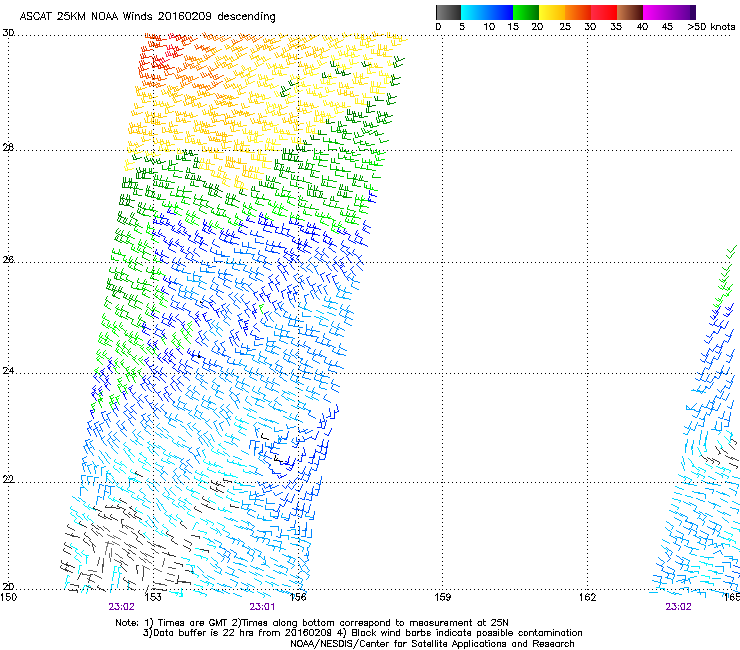Screen dimensions: 740x650
Task: Pick the yellow 20–25 knots color scale segment
Action: coord(552,12)
